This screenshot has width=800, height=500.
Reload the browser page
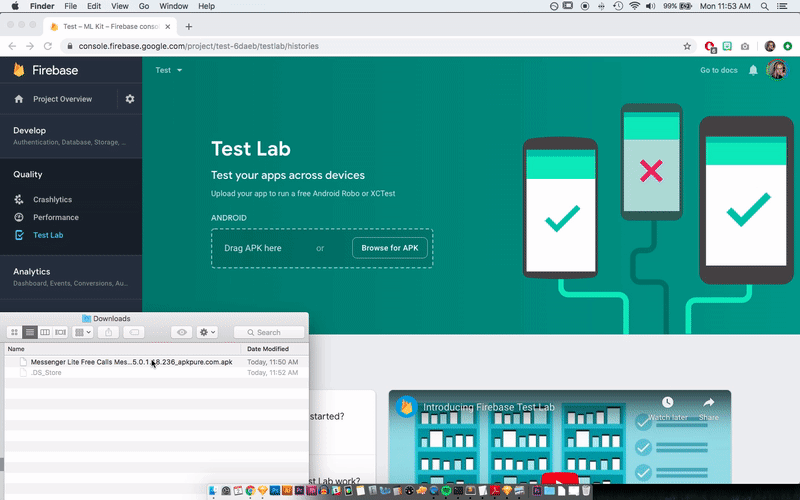(49, 46)
